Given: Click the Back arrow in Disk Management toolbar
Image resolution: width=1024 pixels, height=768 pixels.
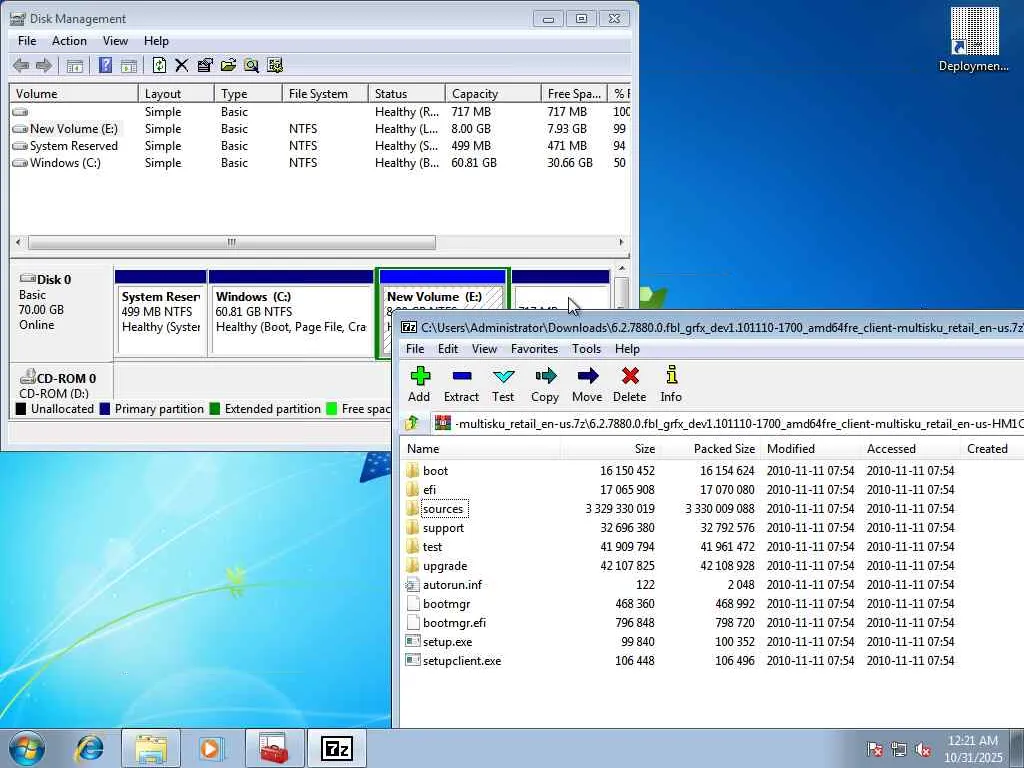Looking at the screenshot, I should pos(21,65).
